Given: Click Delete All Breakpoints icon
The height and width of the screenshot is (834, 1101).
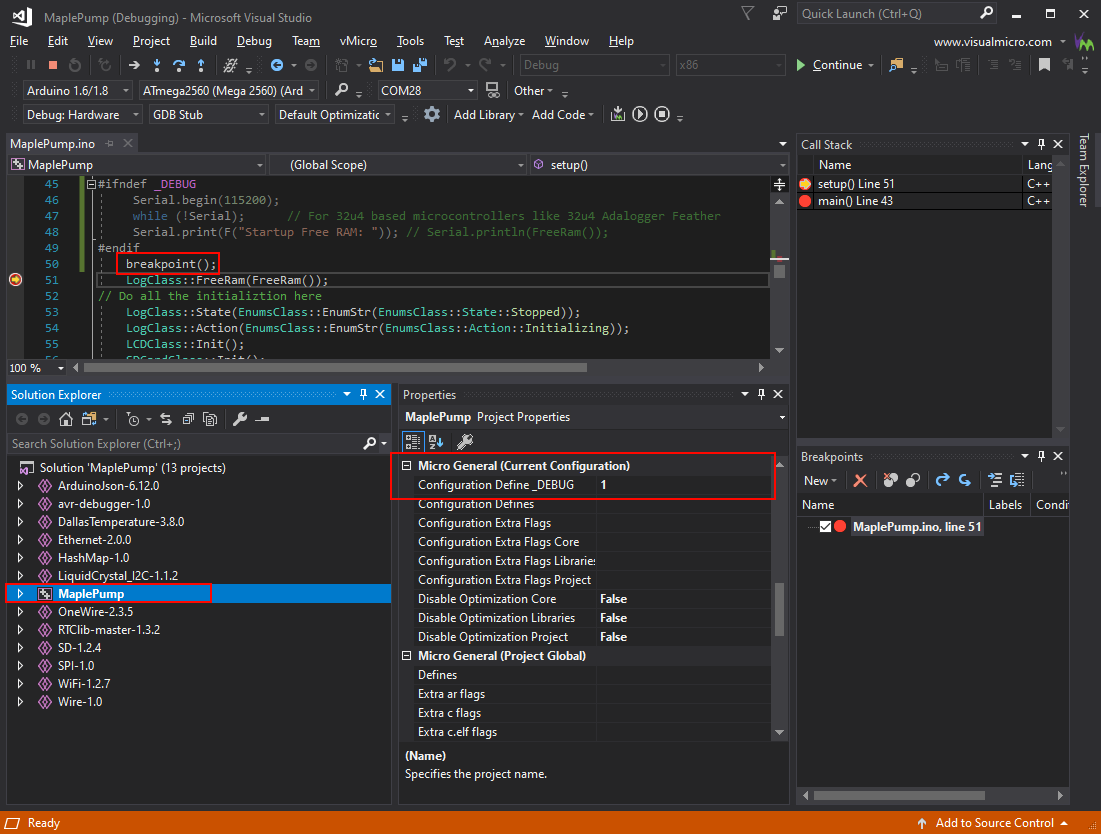Looking at the screenshot, I should coord(890,481).
